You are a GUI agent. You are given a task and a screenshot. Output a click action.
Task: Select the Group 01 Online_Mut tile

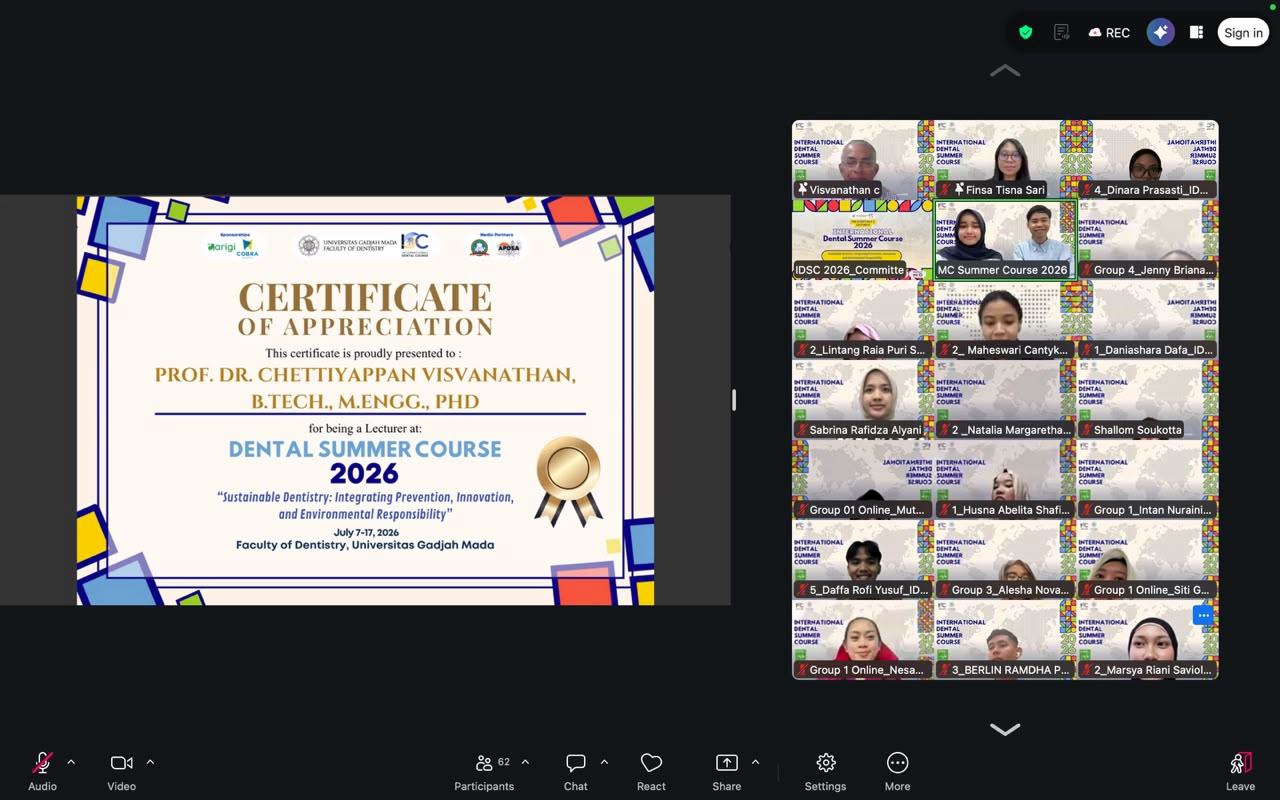point(863,480)
